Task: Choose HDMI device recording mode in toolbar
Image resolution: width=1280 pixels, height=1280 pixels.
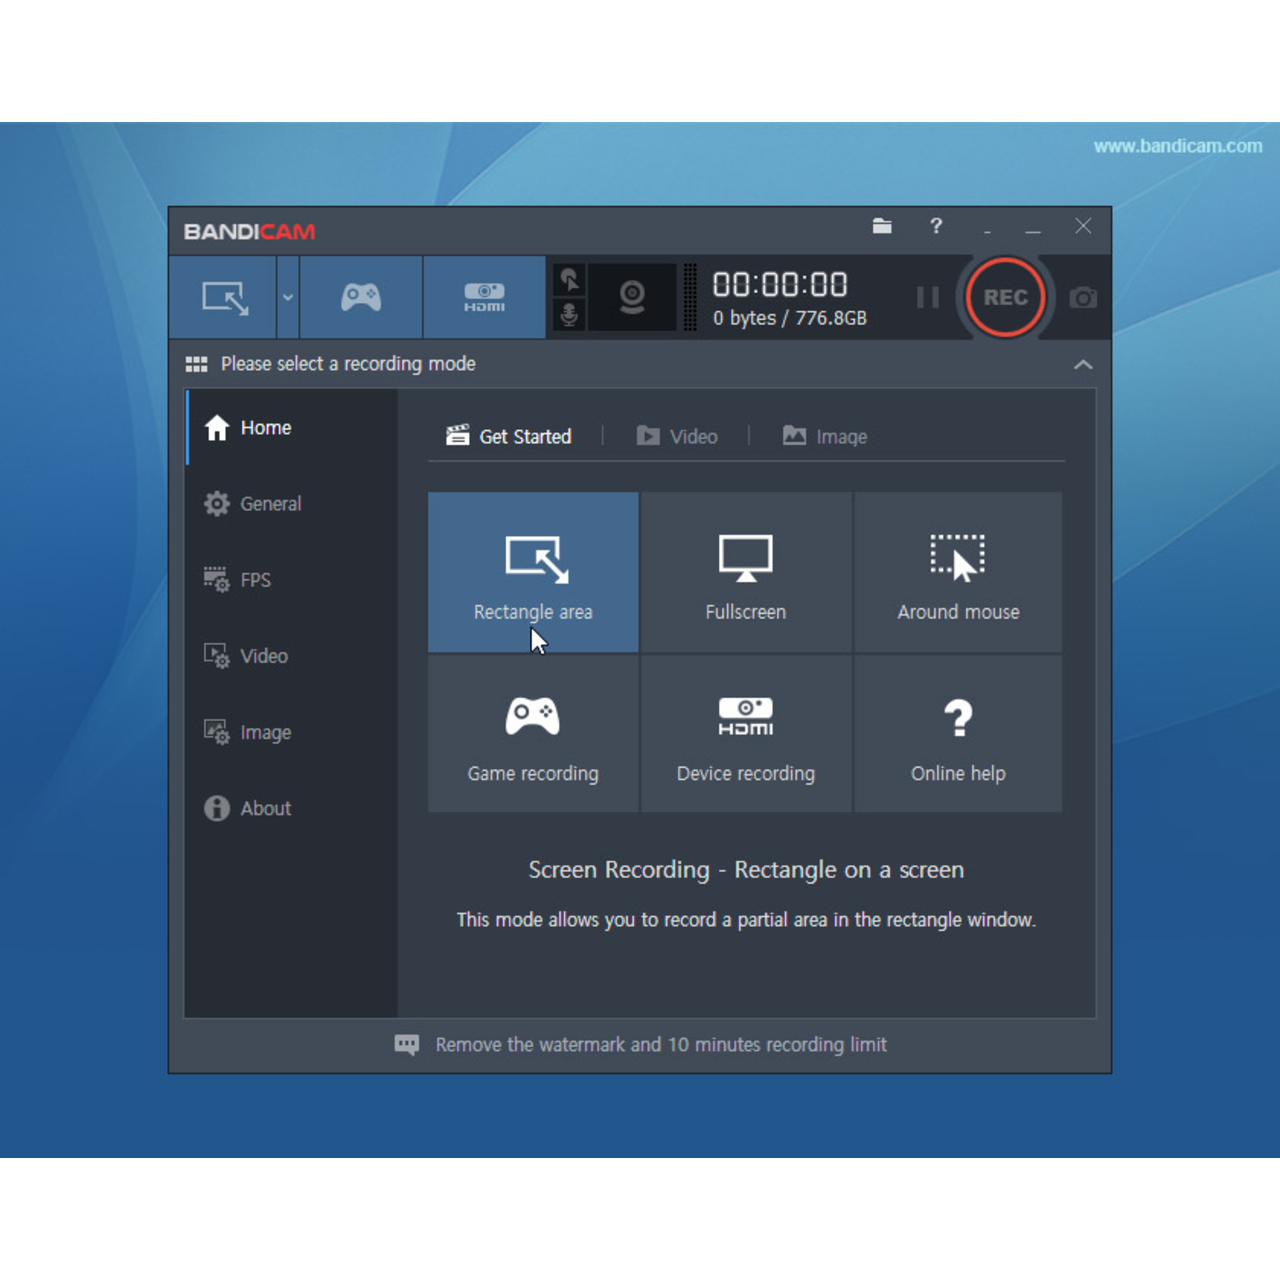Action: [x=484, y=298]
